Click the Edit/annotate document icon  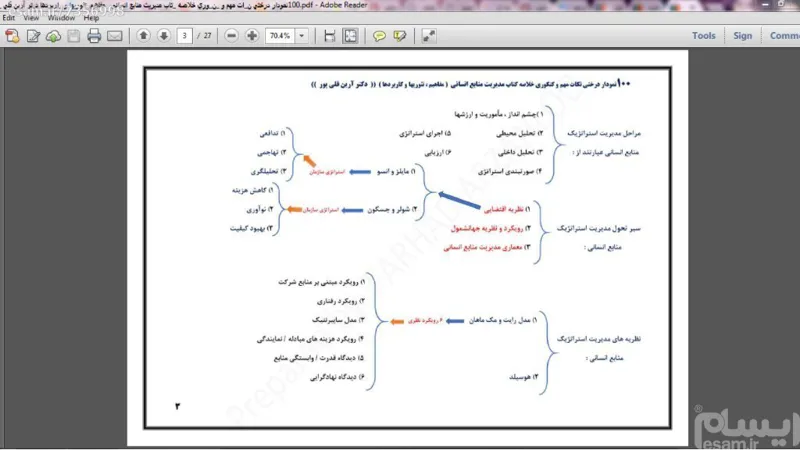click(x=33, y=36)
